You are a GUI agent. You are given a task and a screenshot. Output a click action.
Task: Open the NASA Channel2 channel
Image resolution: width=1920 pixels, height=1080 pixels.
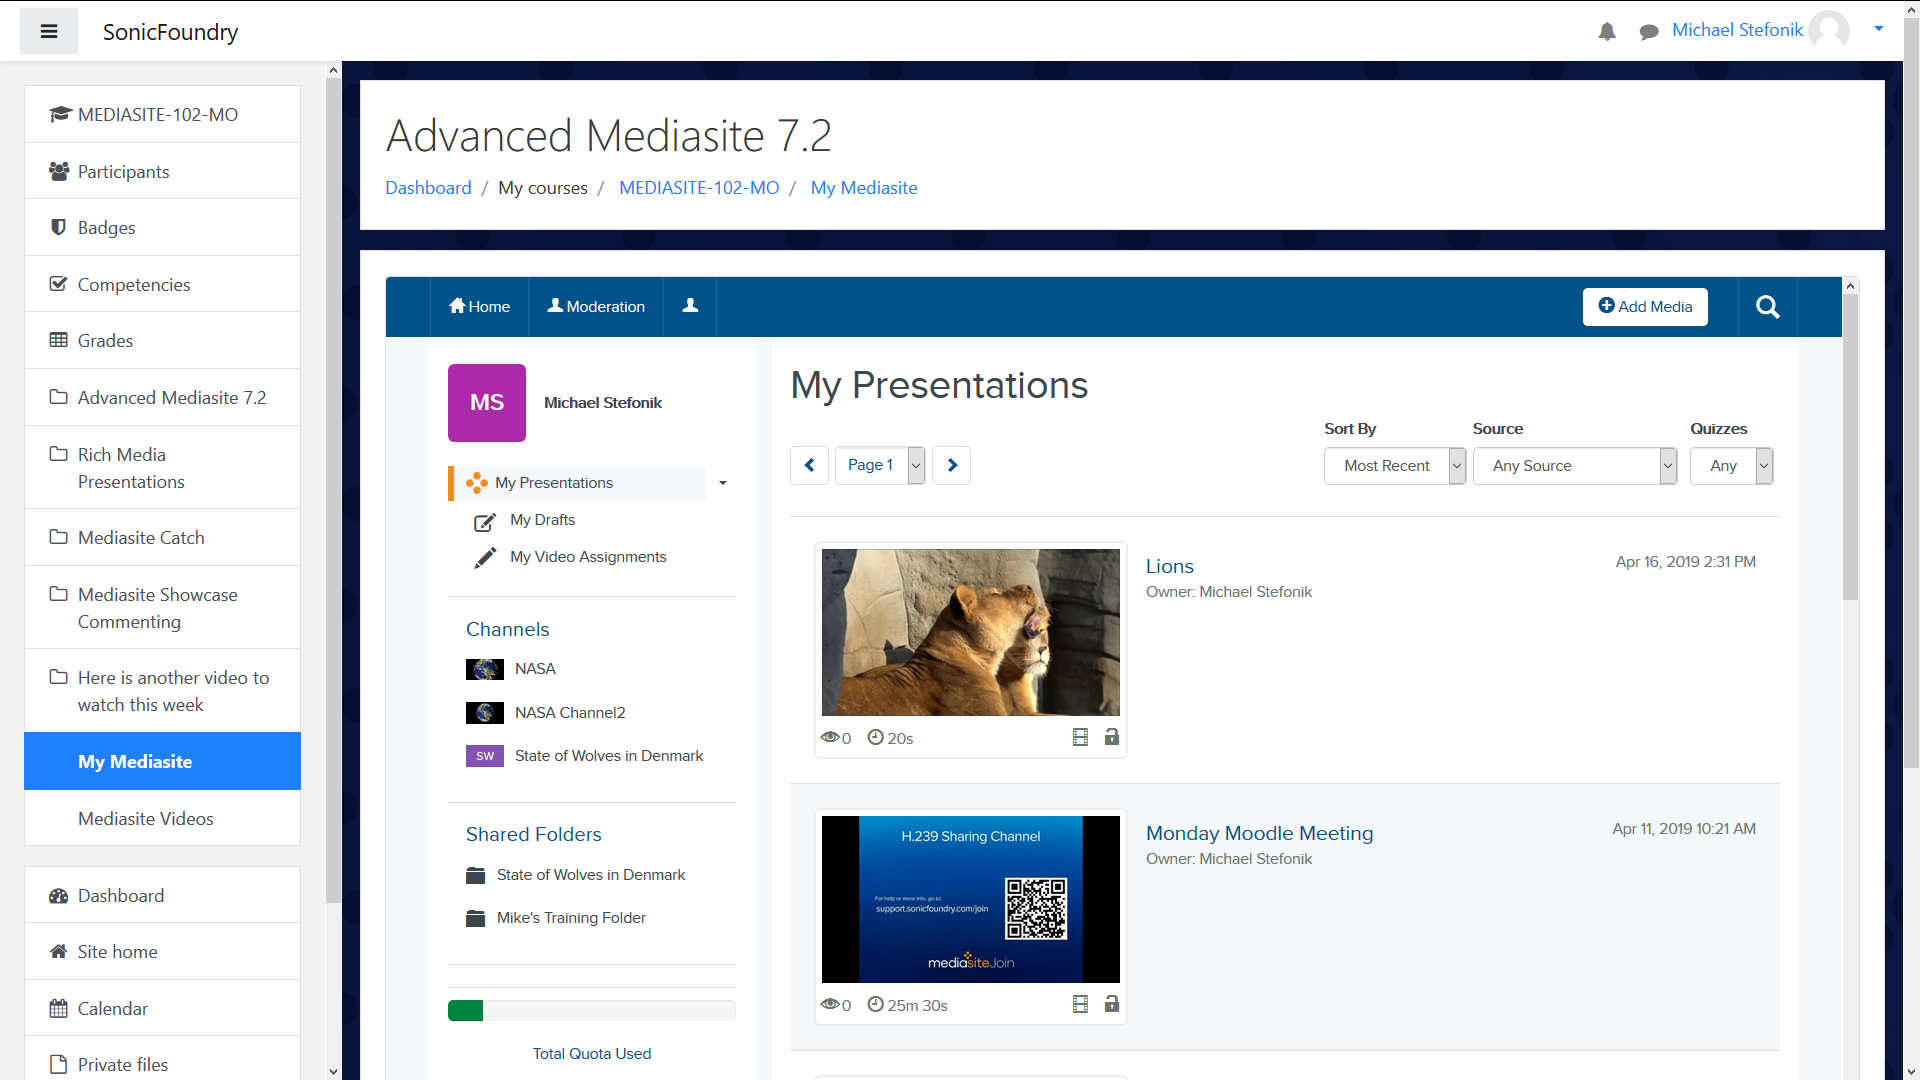(x=570, y=713)
